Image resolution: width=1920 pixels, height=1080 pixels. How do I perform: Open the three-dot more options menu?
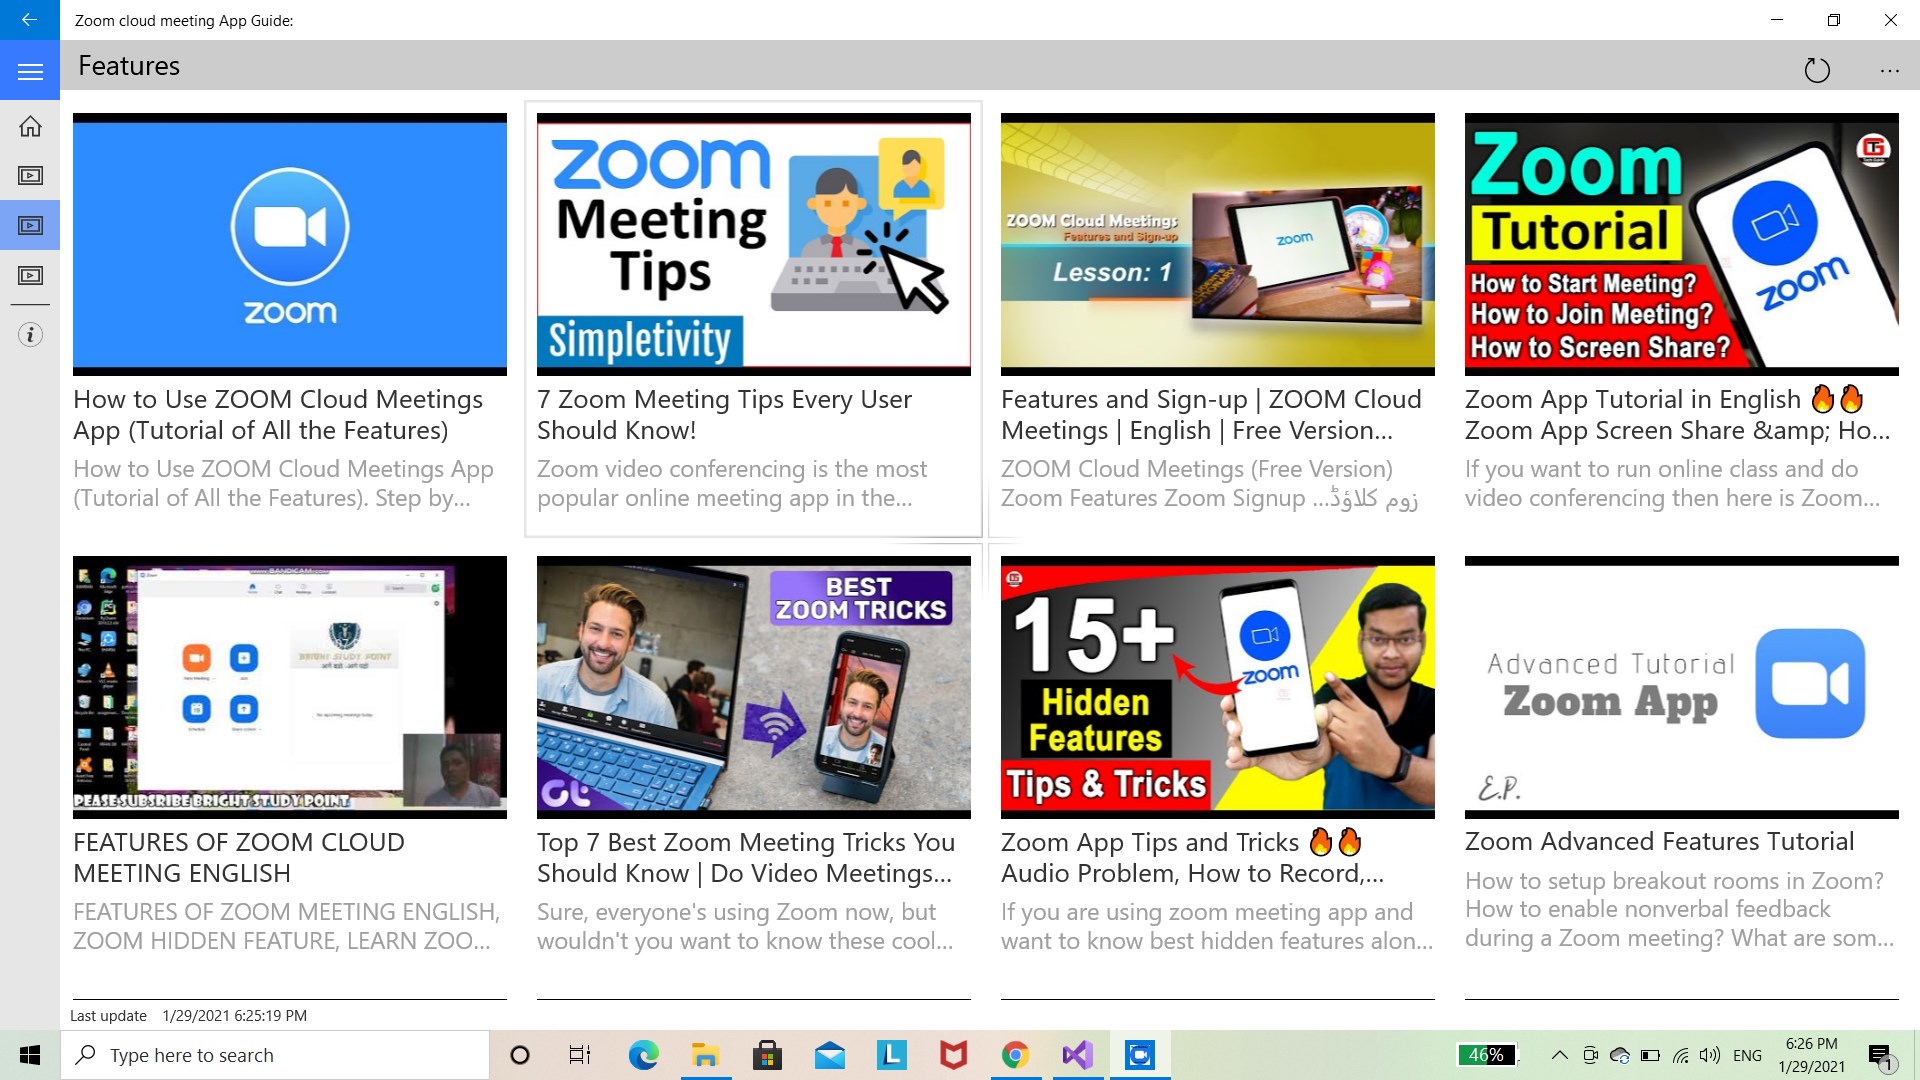tap(1889, 70)
